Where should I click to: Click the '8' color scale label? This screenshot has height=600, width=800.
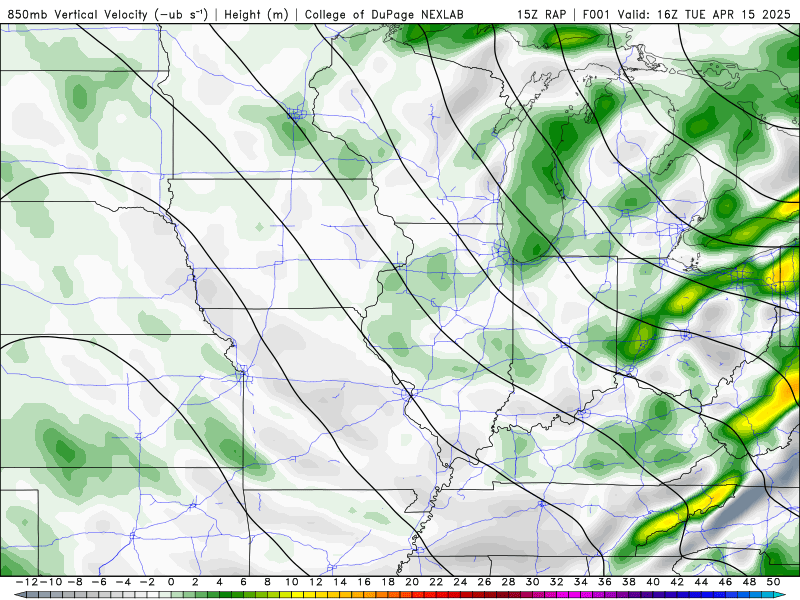tap(267, 582)
